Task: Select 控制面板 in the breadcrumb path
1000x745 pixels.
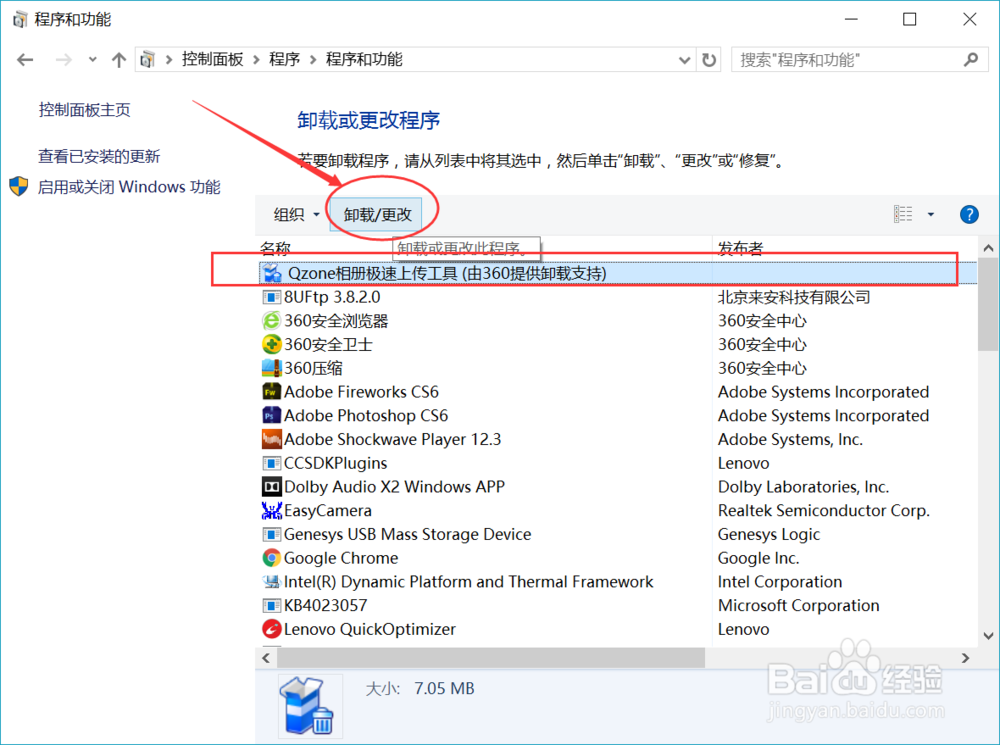Action: [212, 59]
